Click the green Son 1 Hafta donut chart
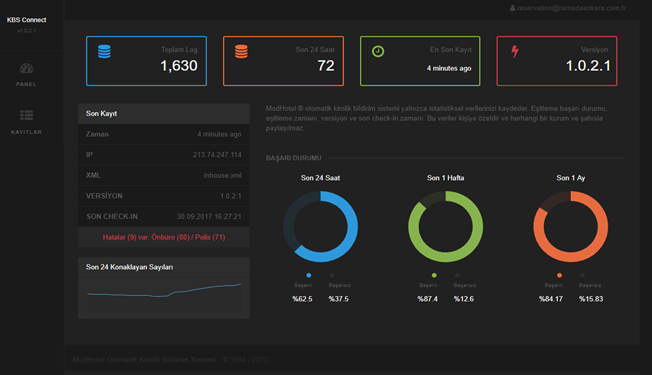This screenshot has height=375, width=652. 446,227
